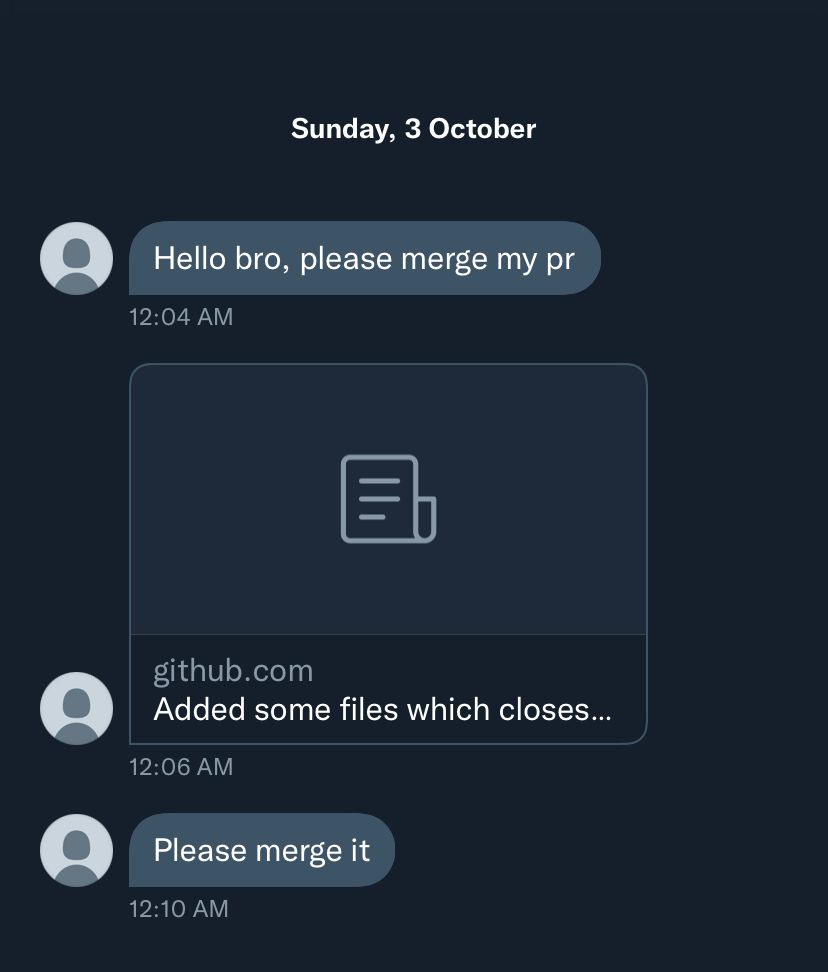Select the "Please merge it" message bubble
Image resolution: width=828 pixels, height=972 pixels.
[262, 850]
